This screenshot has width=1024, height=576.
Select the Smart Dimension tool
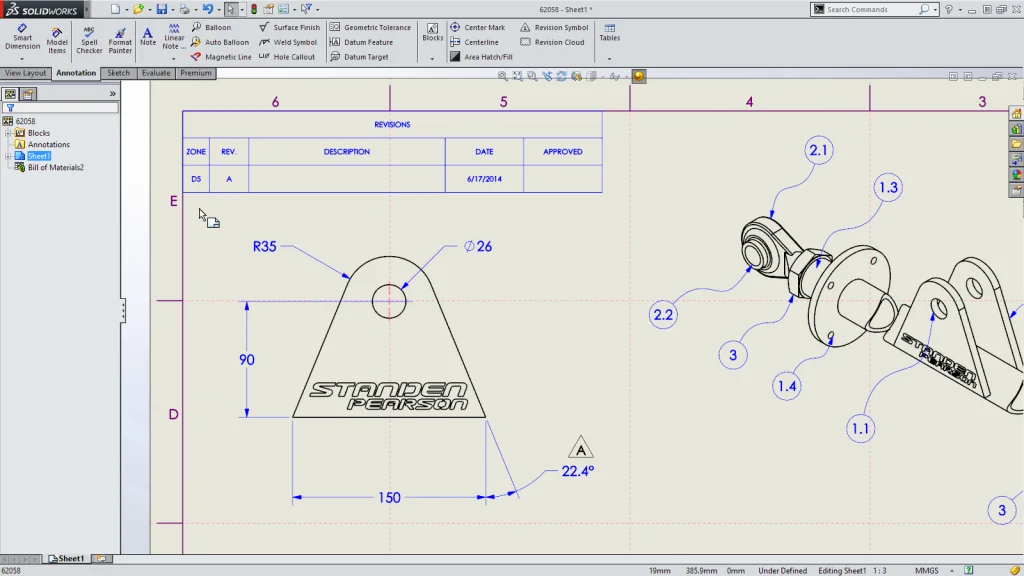point(20,36)
